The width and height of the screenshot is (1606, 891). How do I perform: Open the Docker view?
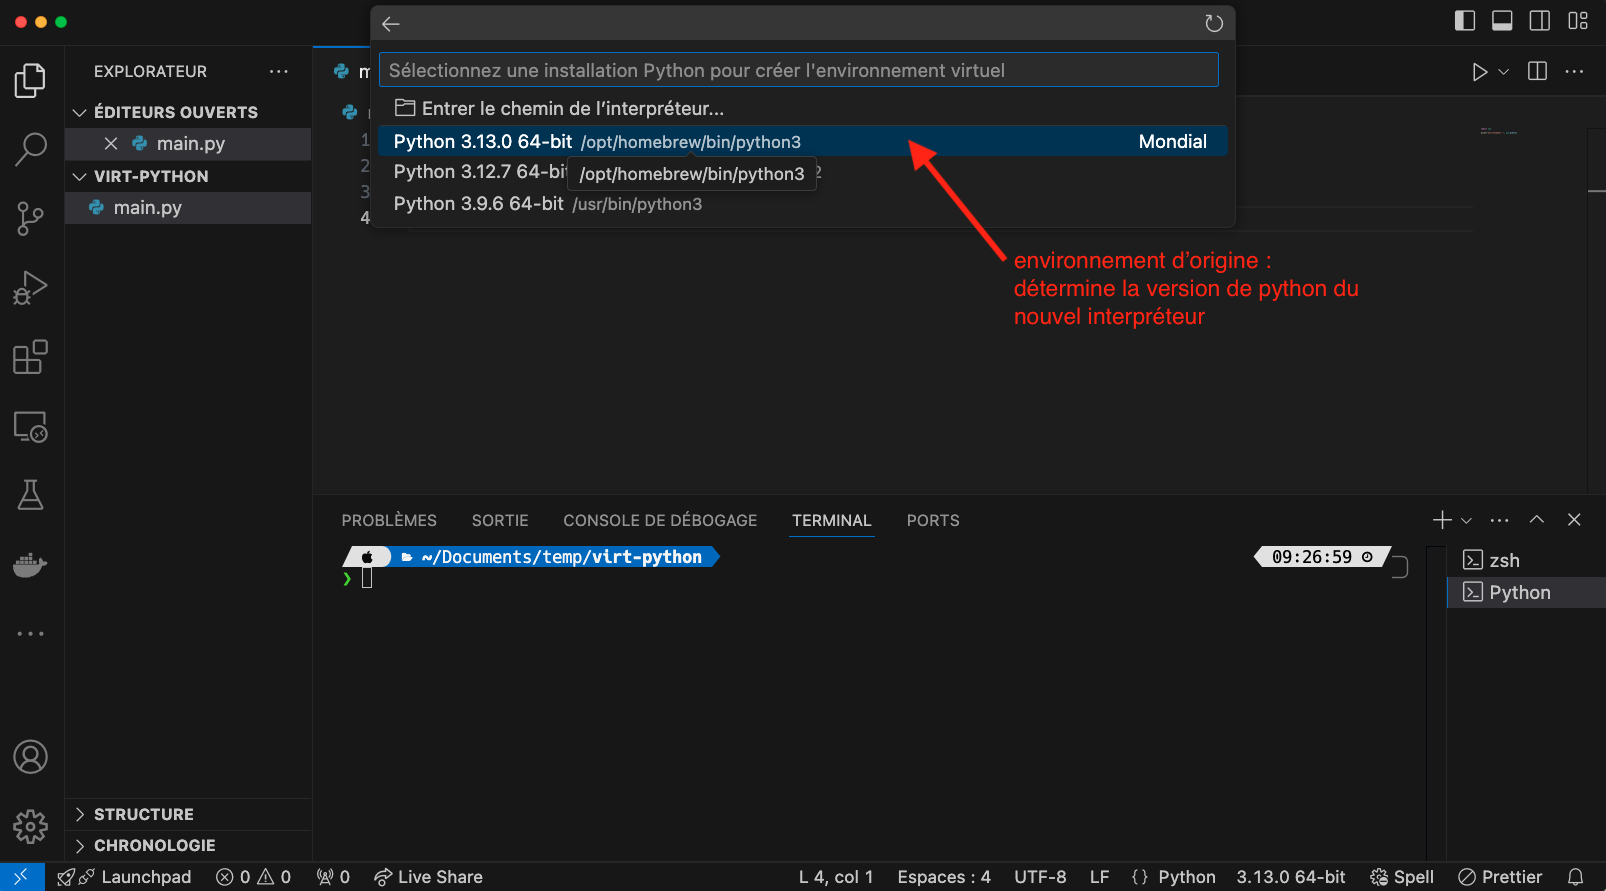coord(30,565)
